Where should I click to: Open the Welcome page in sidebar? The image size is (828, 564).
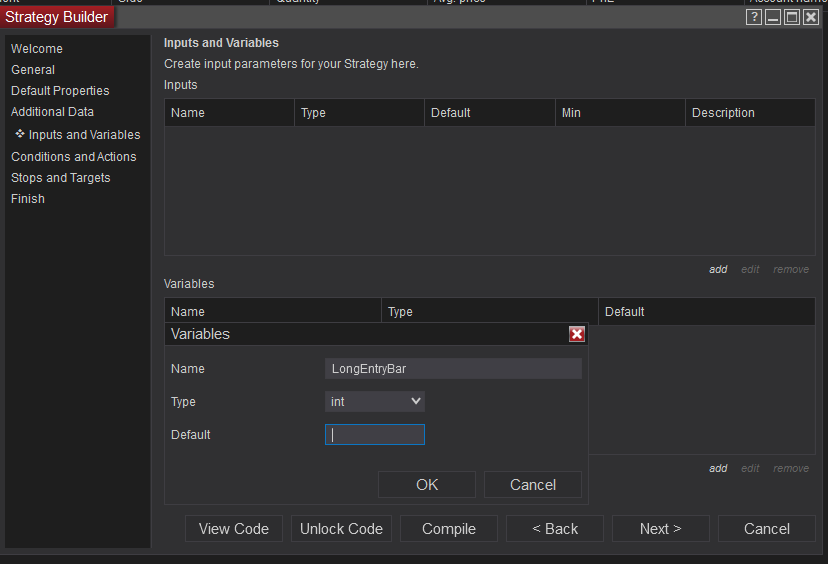pos(37,49)
